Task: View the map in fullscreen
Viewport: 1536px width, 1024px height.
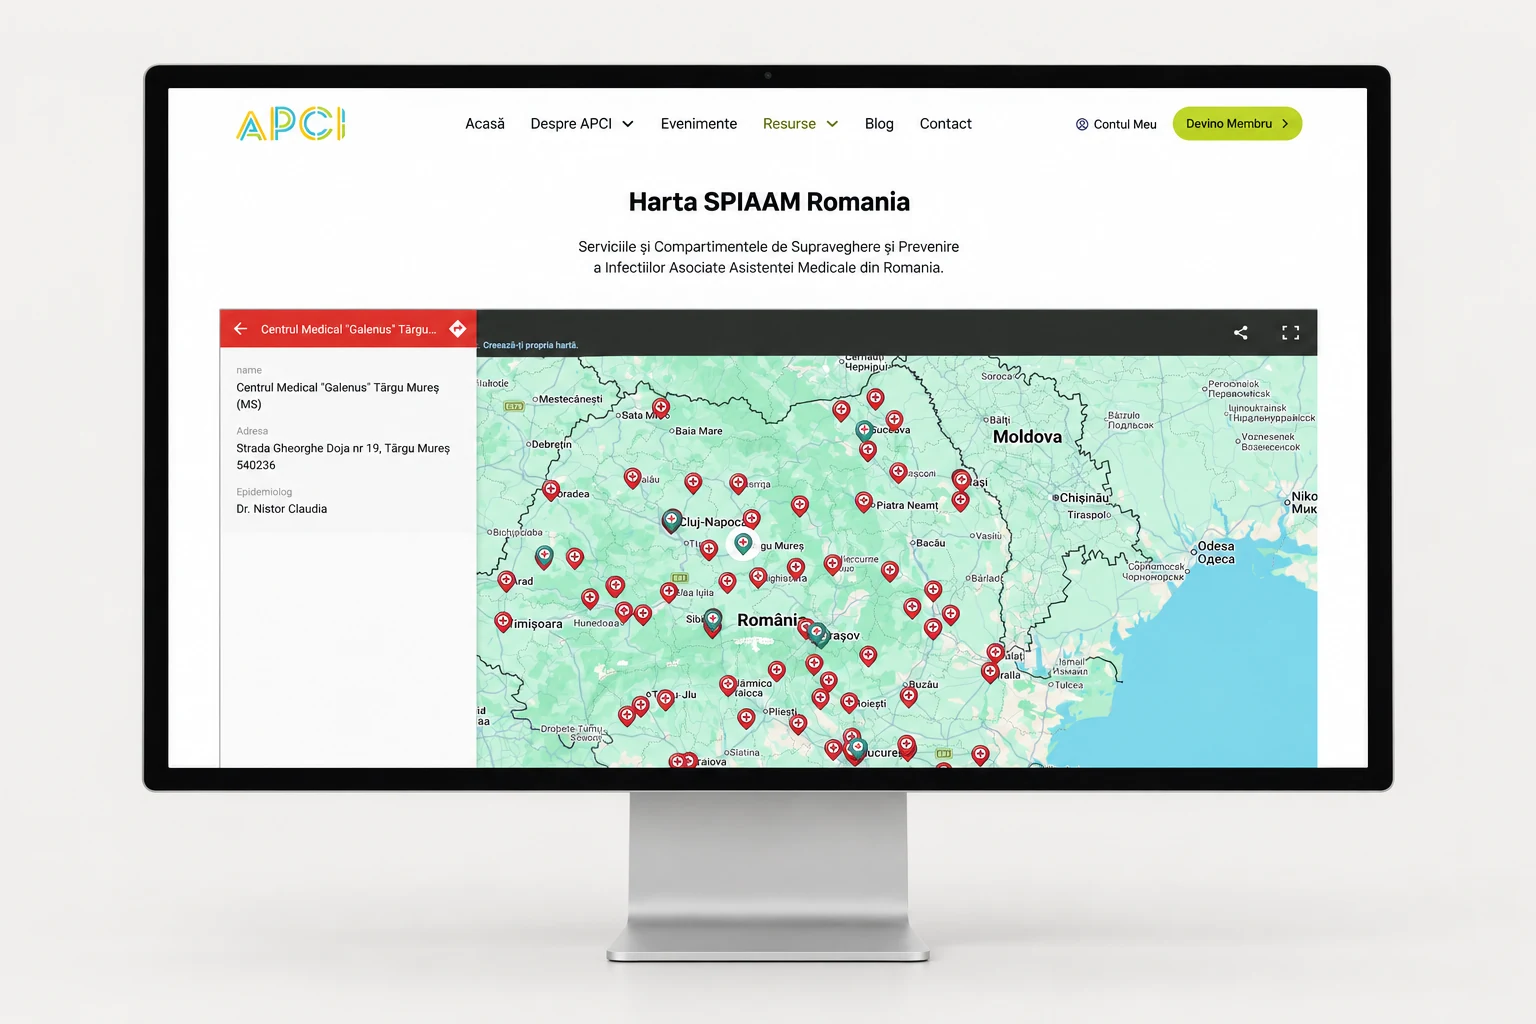Action: click(1291, 333)
